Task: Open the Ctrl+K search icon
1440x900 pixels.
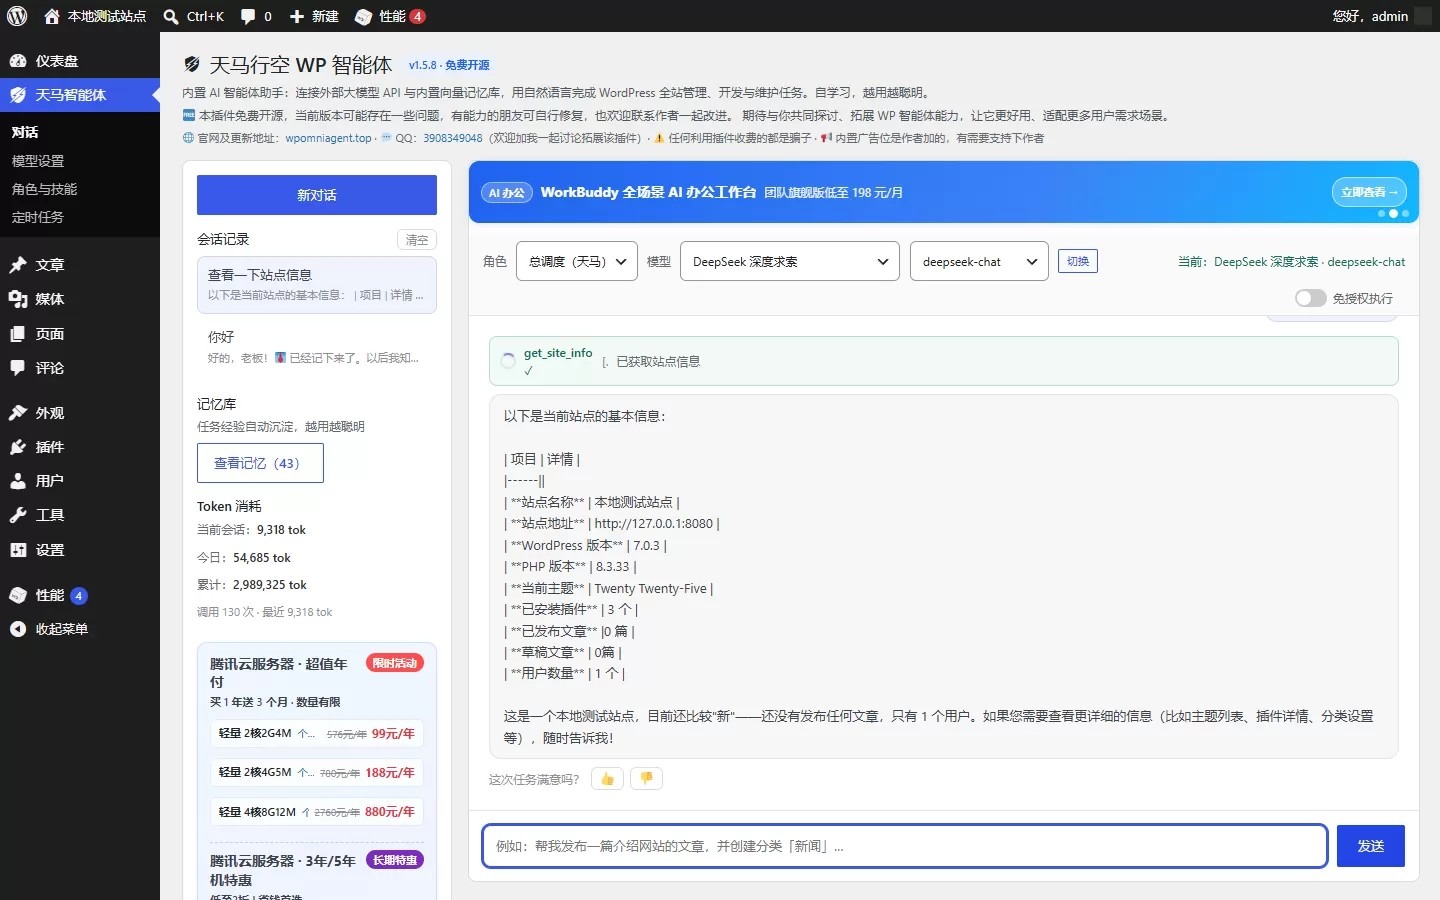Action: click(x=171, y=16)
